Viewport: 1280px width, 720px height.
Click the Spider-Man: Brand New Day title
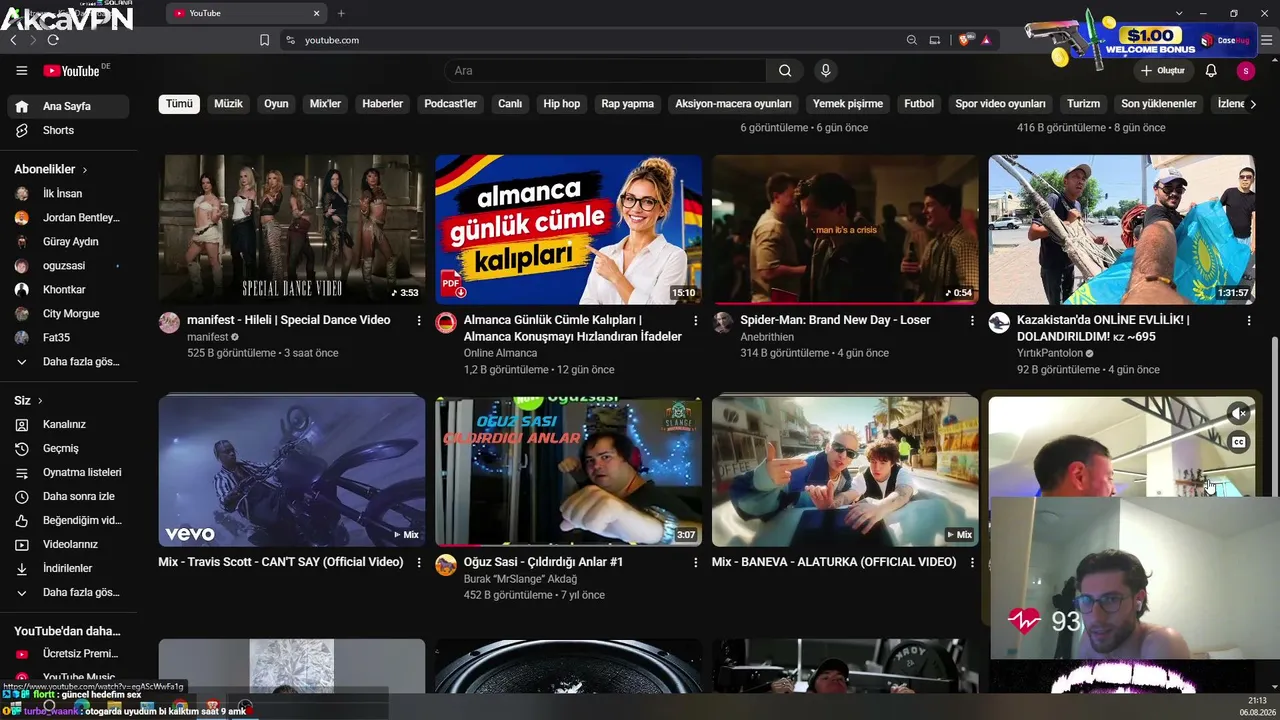[x=836, y=320]
